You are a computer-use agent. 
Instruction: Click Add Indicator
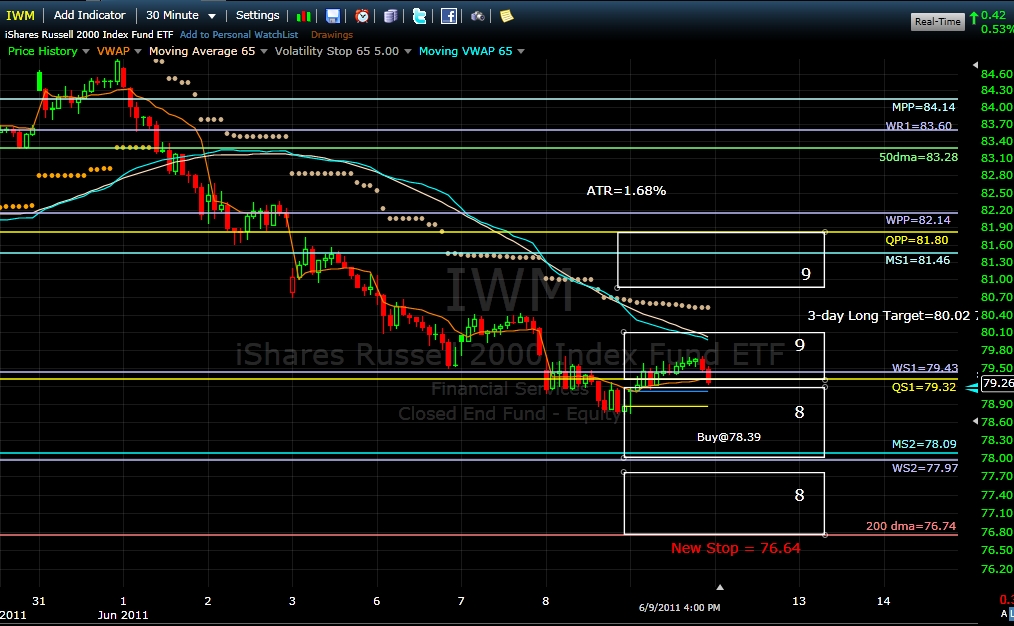[x=89, y=15]
